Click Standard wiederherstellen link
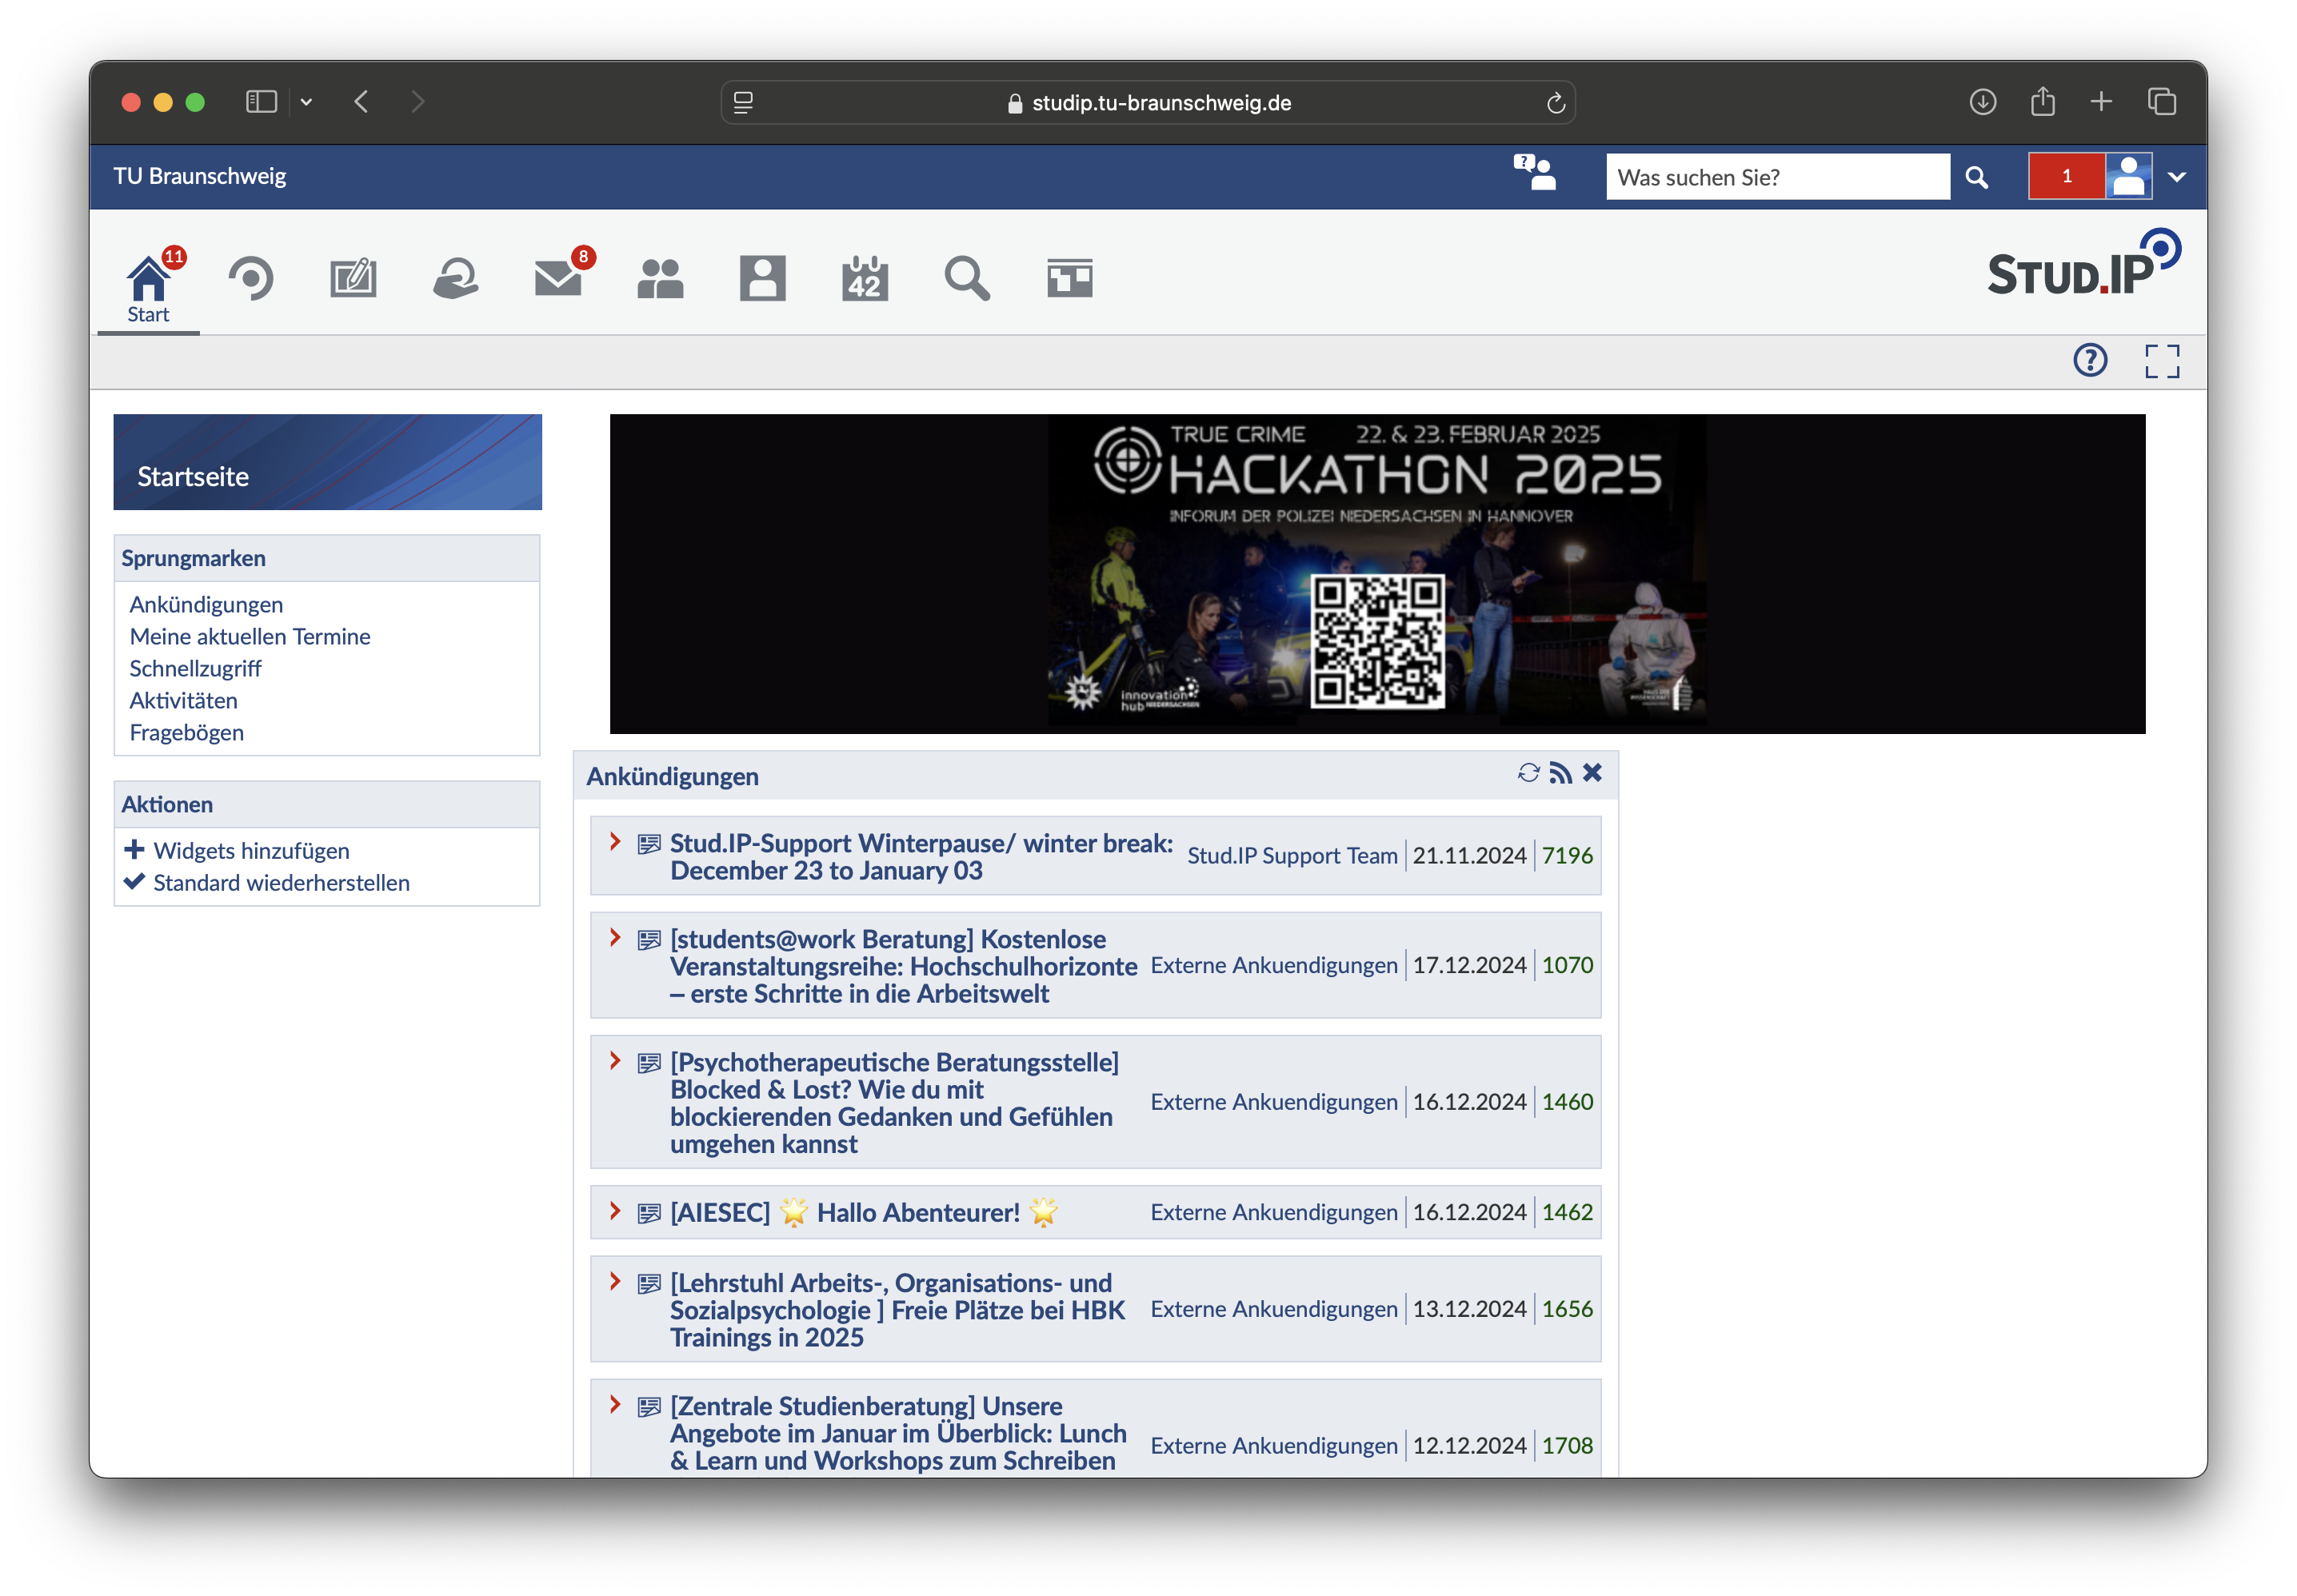Viewport: 2297px width, 1596px height. [281, 882]
